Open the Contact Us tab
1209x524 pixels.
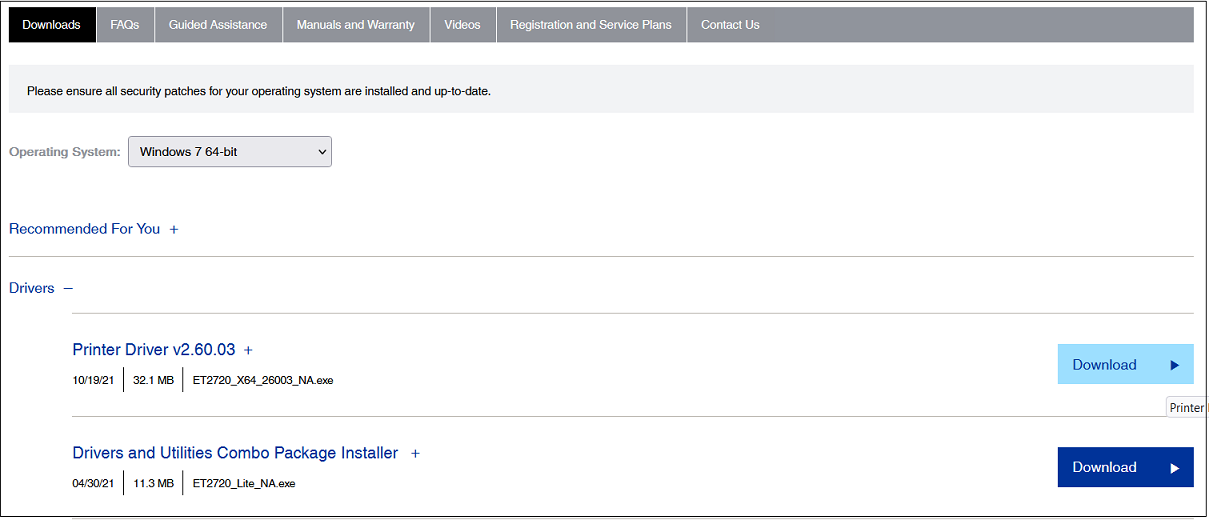click(730, 25)
